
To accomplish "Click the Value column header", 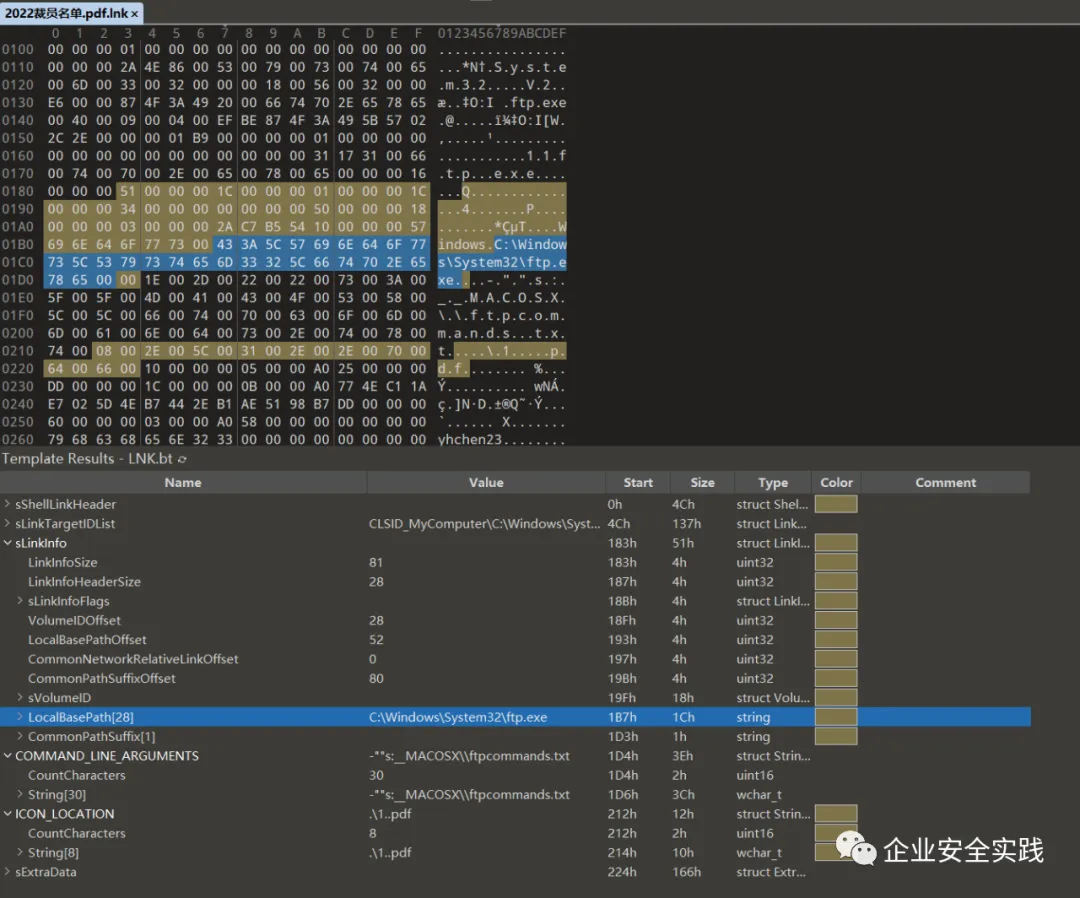I will click(x=486, y=482).
